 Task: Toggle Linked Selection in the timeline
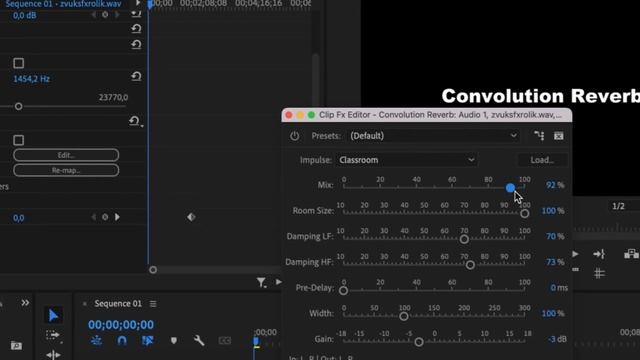pos(148,340)
